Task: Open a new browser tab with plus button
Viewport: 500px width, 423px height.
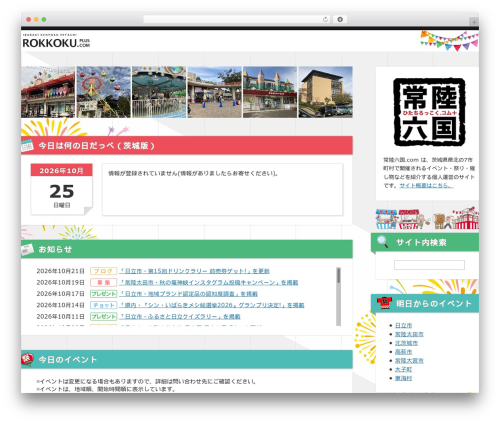Action: pyautogui.click(x=474, y=22)
